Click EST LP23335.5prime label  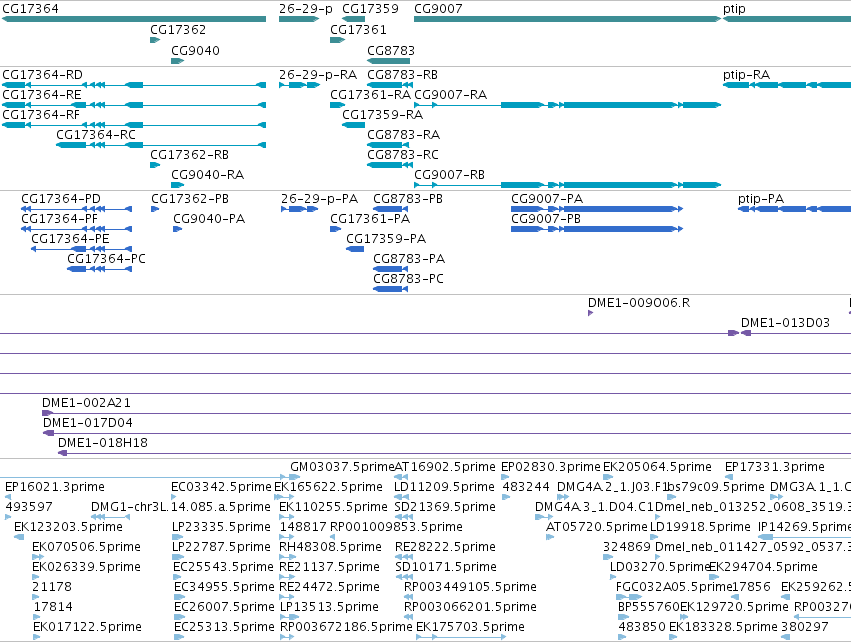click(221, 527)
